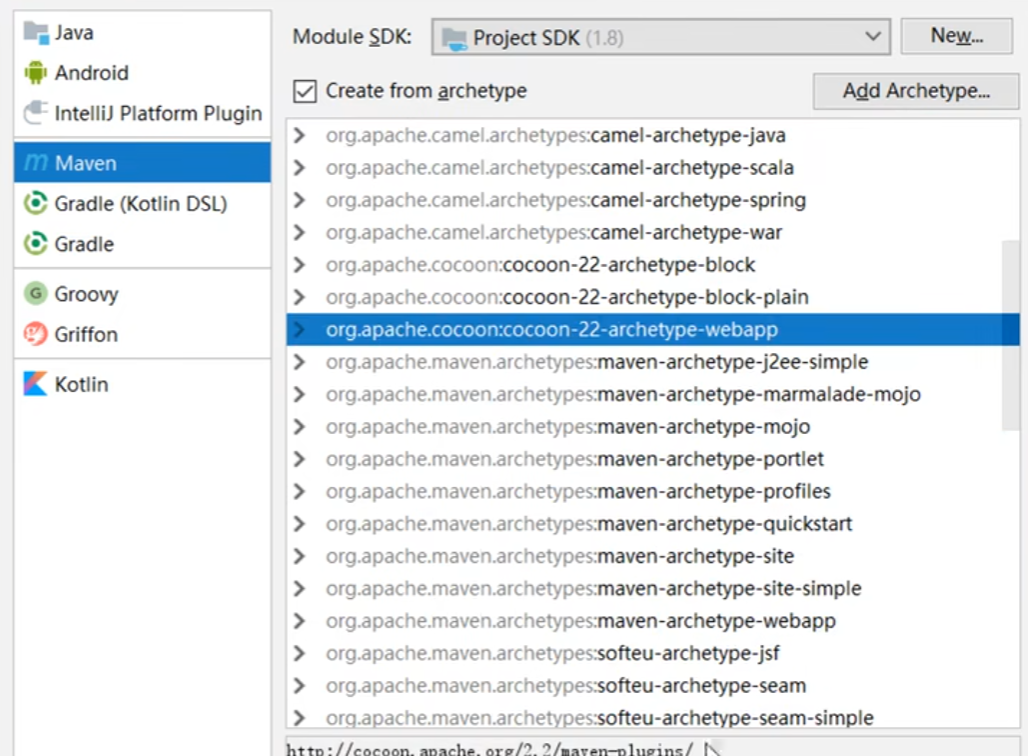Click the Gradle (Kotlin DSL) icon
1028x756 pixels.
[x=36, y=203]
